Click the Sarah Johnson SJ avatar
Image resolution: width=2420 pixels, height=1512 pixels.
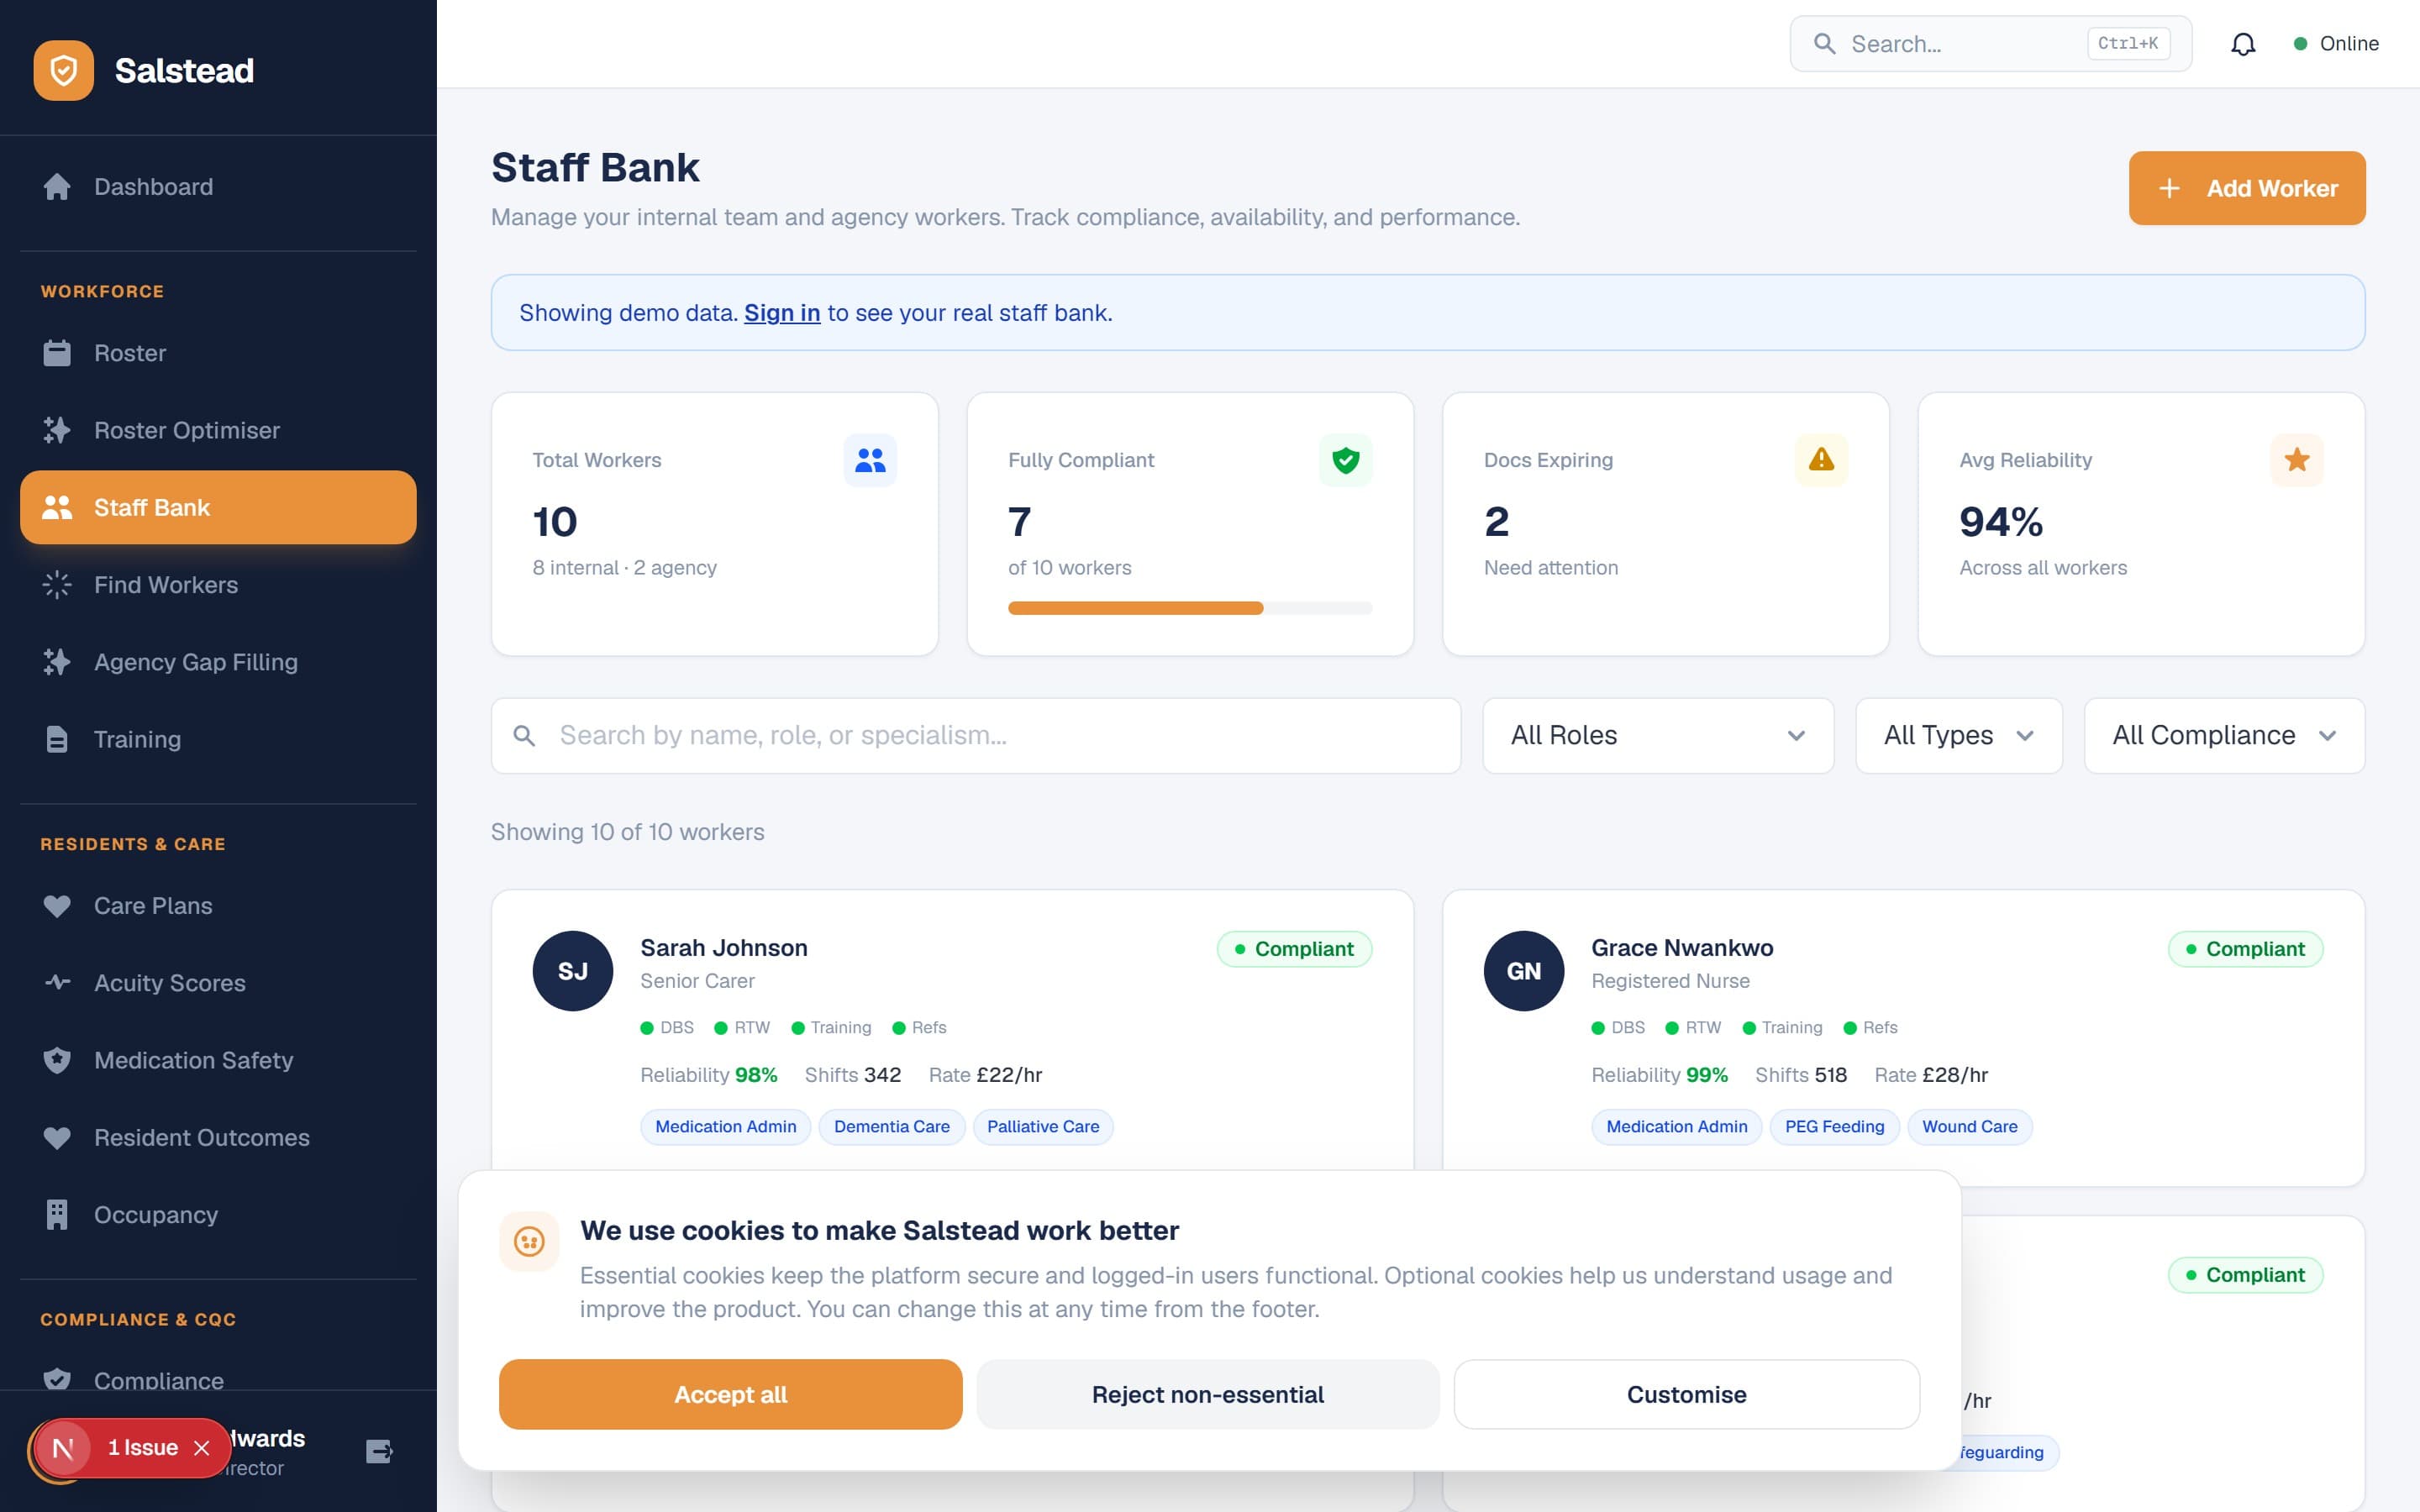(573, 971)
